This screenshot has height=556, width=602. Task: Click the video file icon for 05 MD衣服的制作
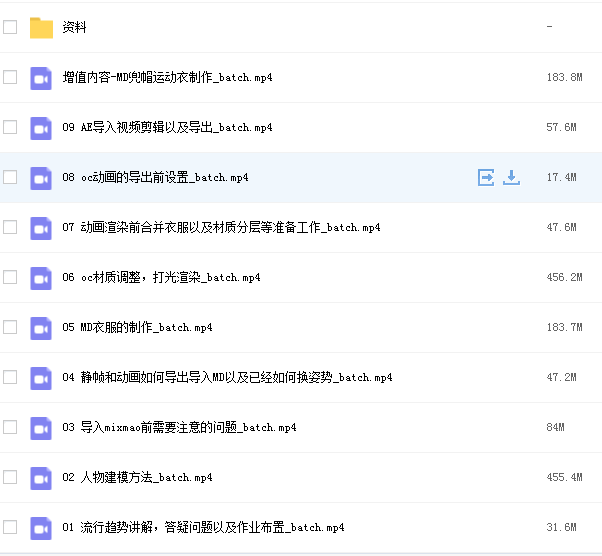click(x=41, y=327)
